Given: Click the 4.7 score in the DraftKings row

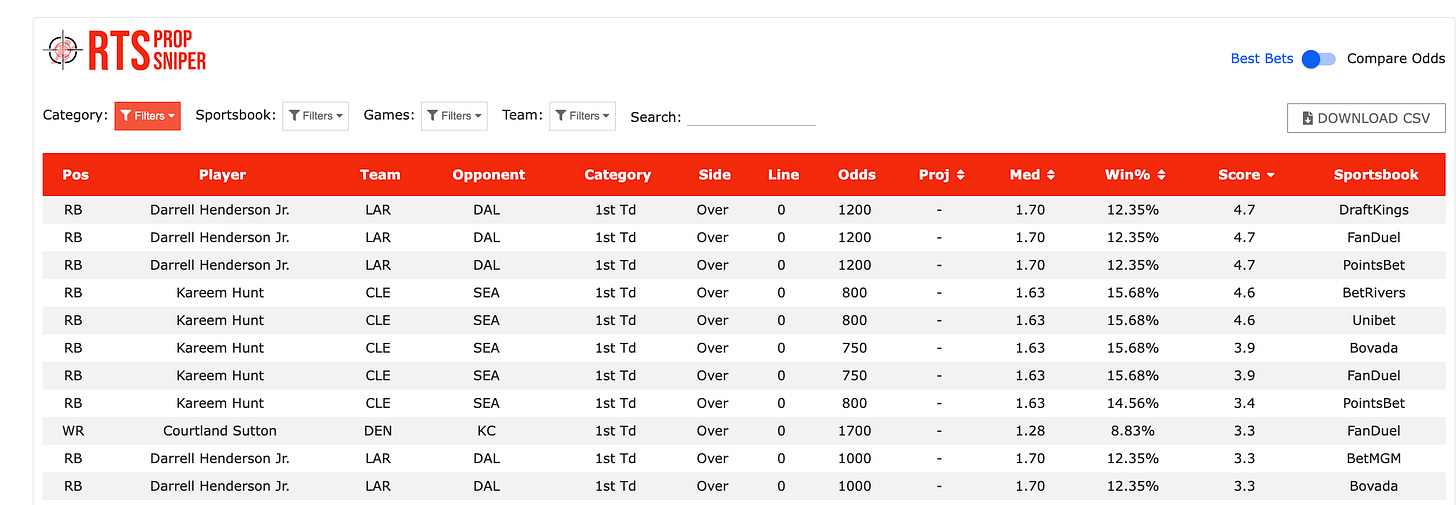Looking at the screenshot, I should [x=1244, y=210].
